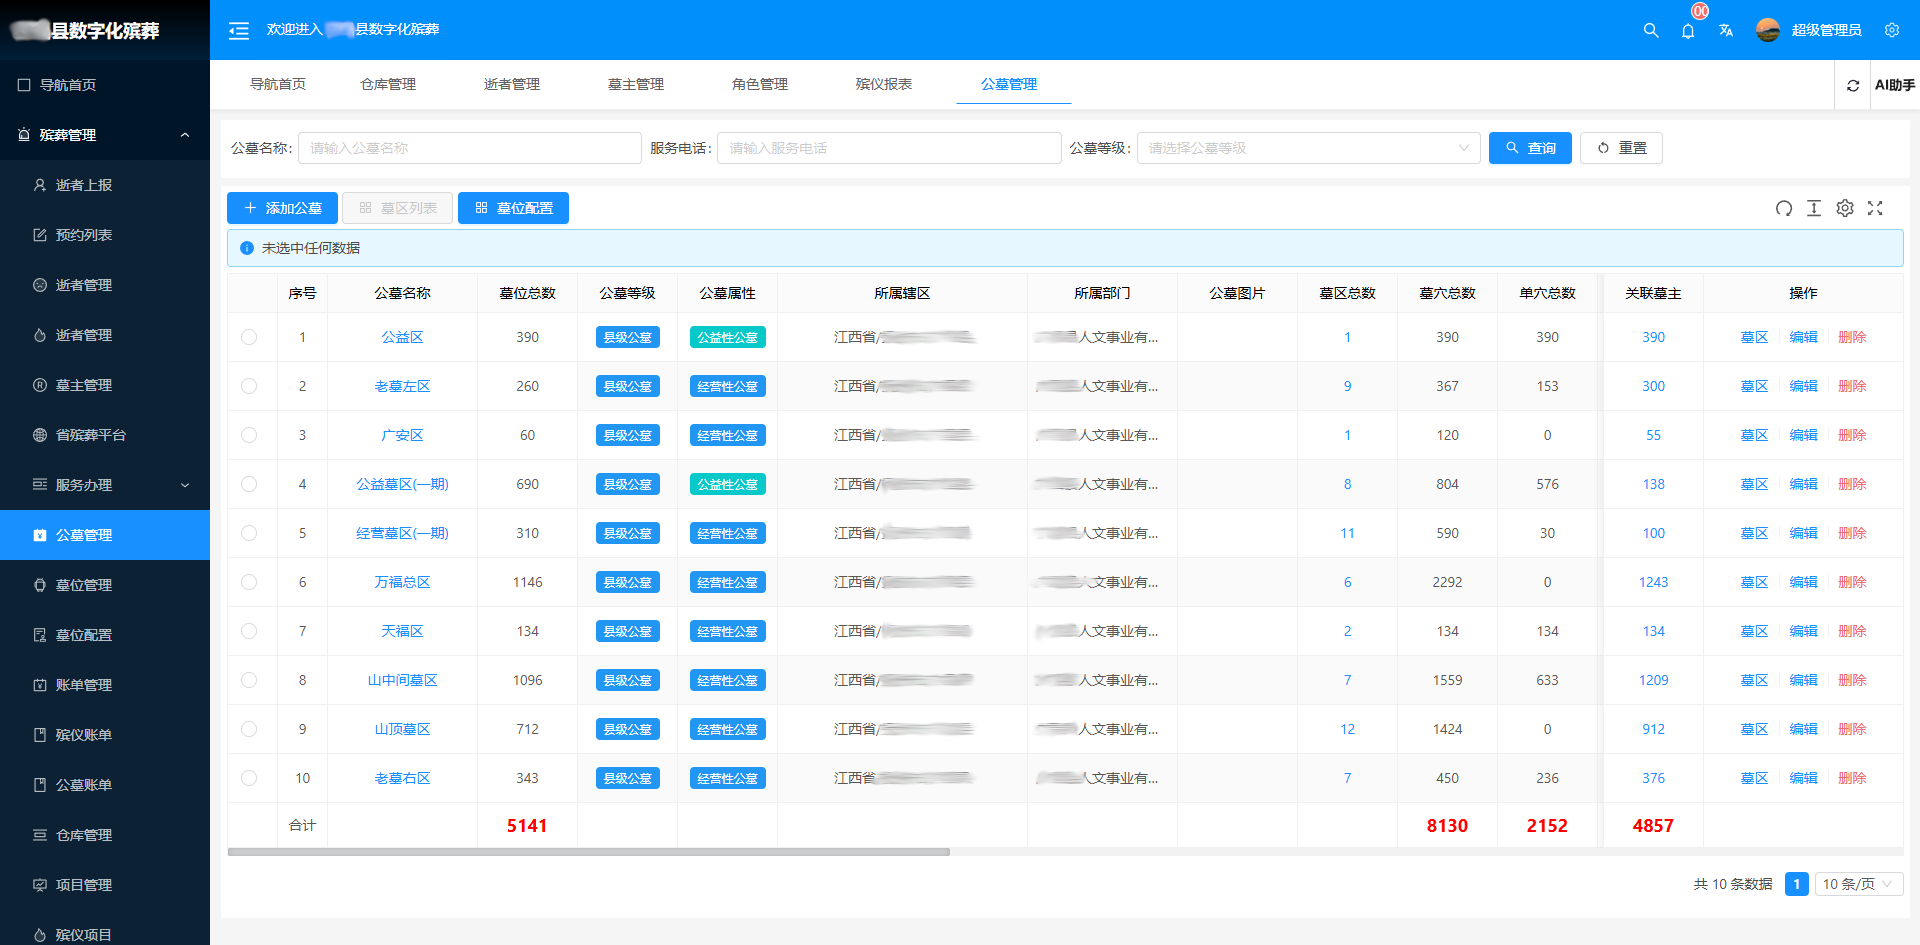Select the radio button for 老墓右区 row
The width and height of the screenshot is (1920, 945).
click(250, 778)
